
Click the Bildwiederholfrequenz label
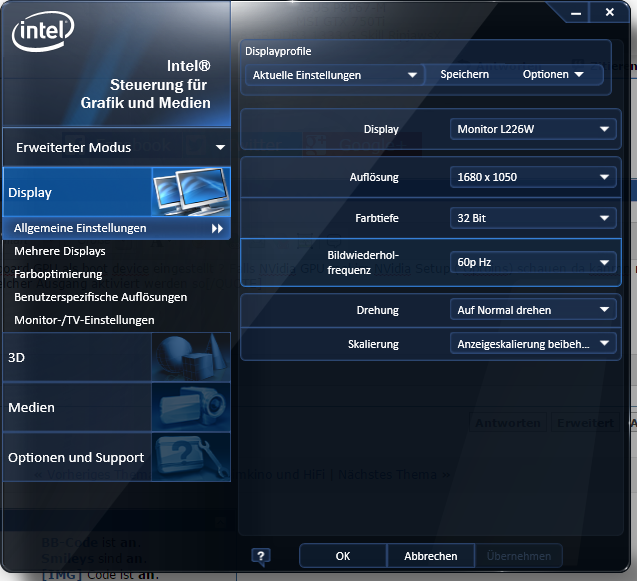(x=363, y=262)
